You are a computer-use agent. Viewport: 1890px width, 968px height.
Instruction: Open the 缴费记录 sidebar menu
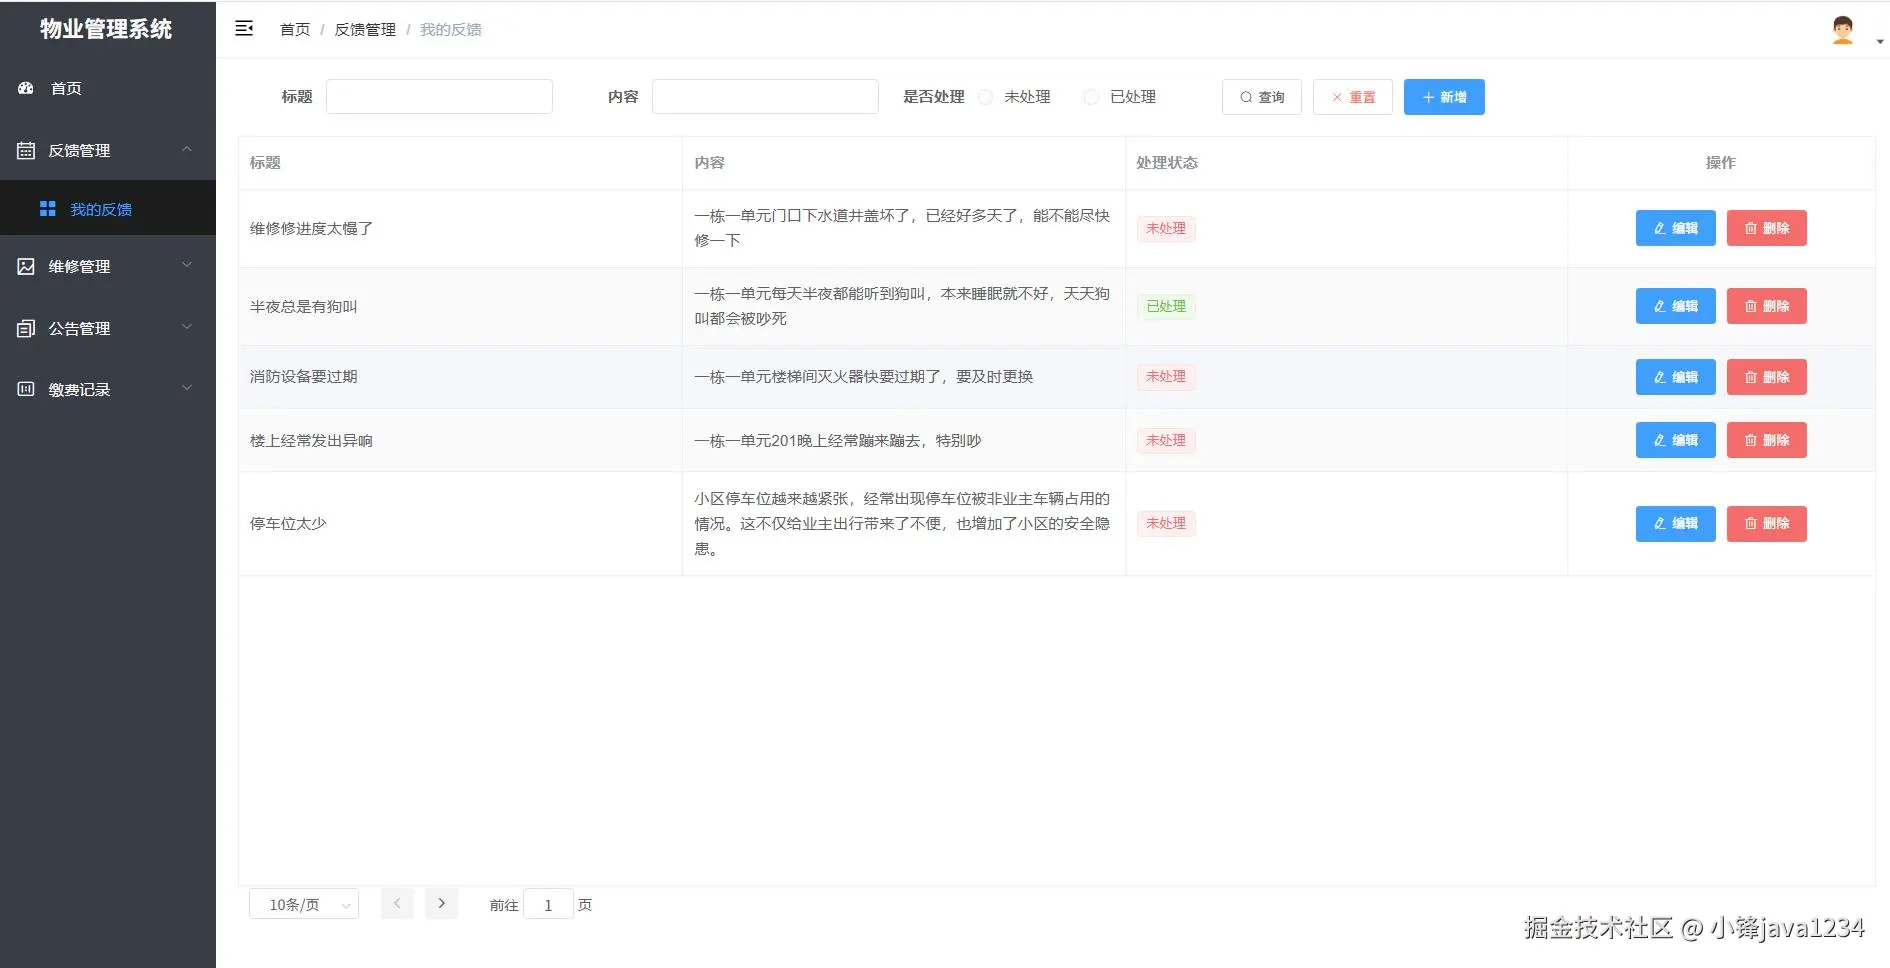[108, 389]
